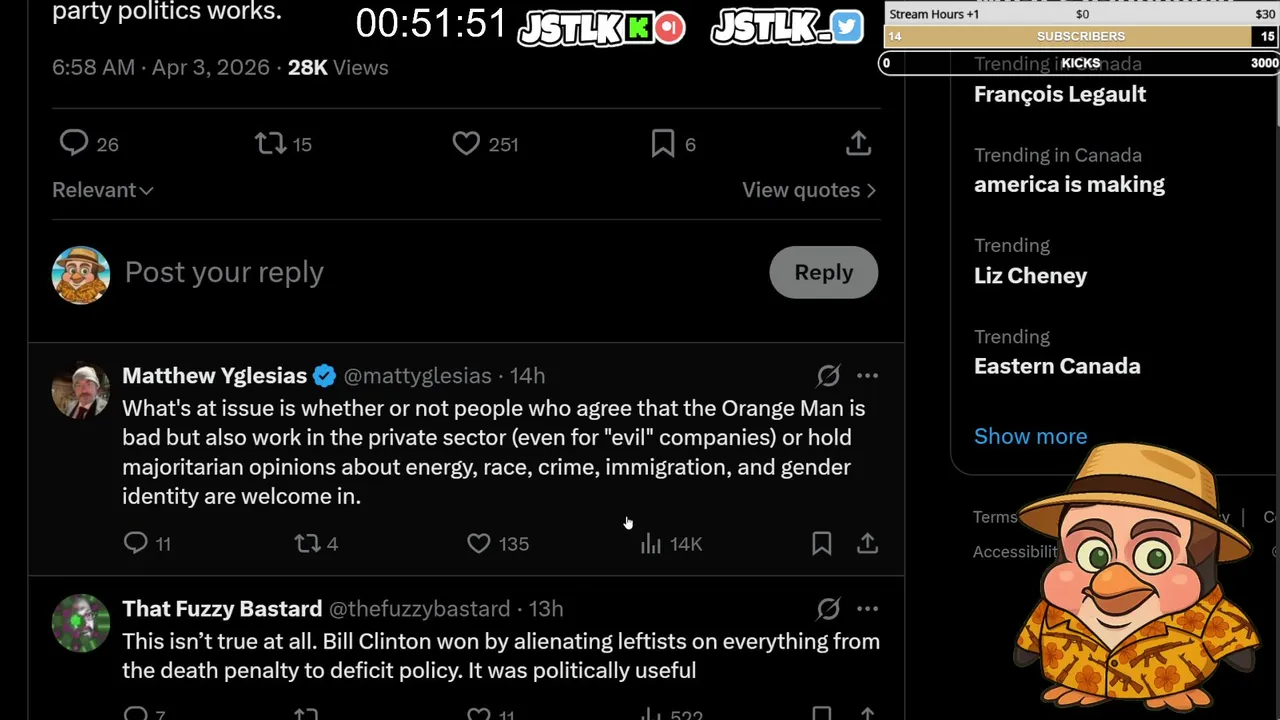The width and height of the screenshot is (1280, 720).
Task: Repost Matthew Yglesias's reply
Action: click(307, 543)
